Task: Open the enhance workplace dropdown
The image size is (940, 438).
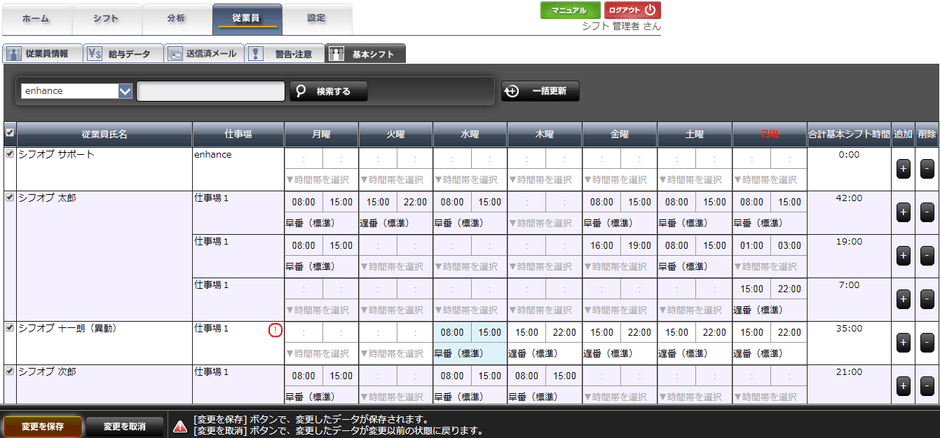Action: [x=77, y=91]
